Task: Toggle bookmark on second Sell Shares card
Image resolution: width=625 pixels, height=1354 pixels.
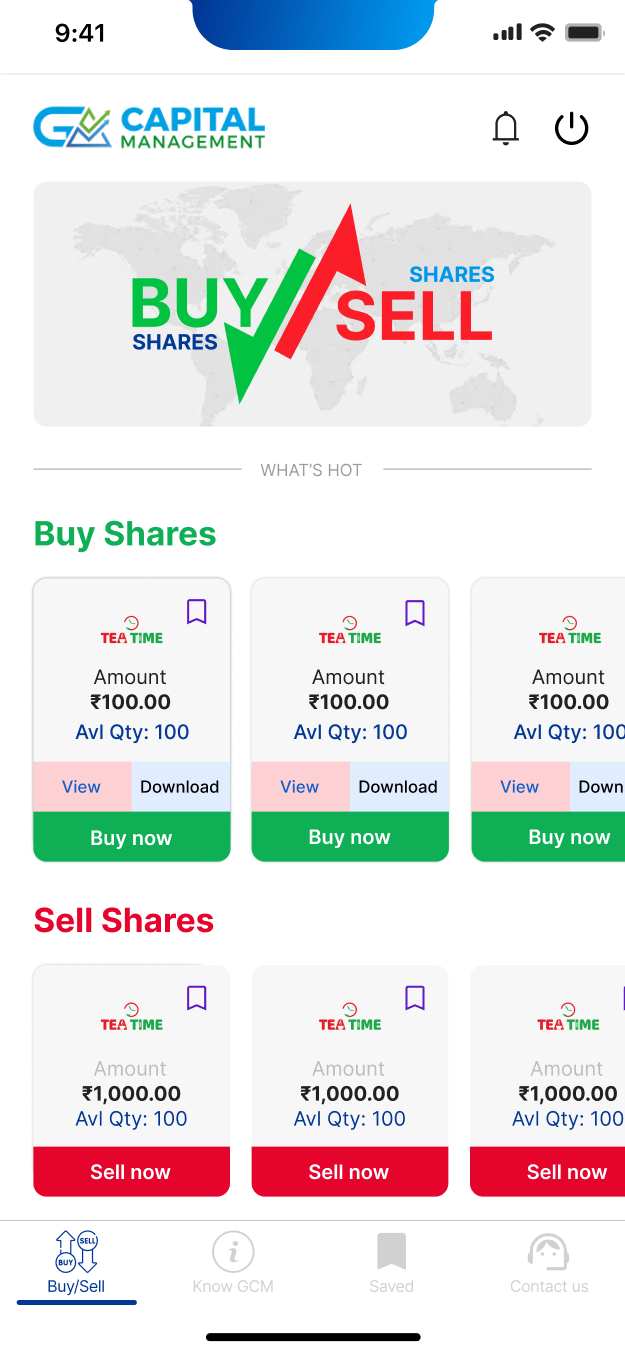Action: [415, 997]
